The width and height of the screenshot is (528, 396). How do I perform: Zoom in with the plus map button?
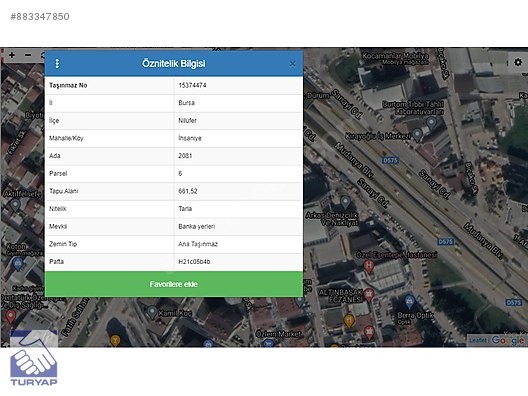click(x=12, y=55)
